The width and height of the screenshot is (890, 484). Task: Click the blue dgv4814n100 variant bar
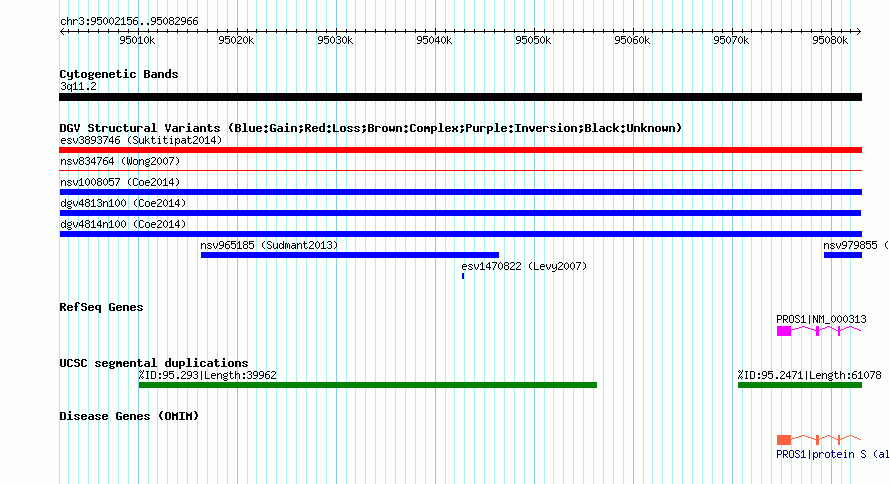click(x=460, y=234)
